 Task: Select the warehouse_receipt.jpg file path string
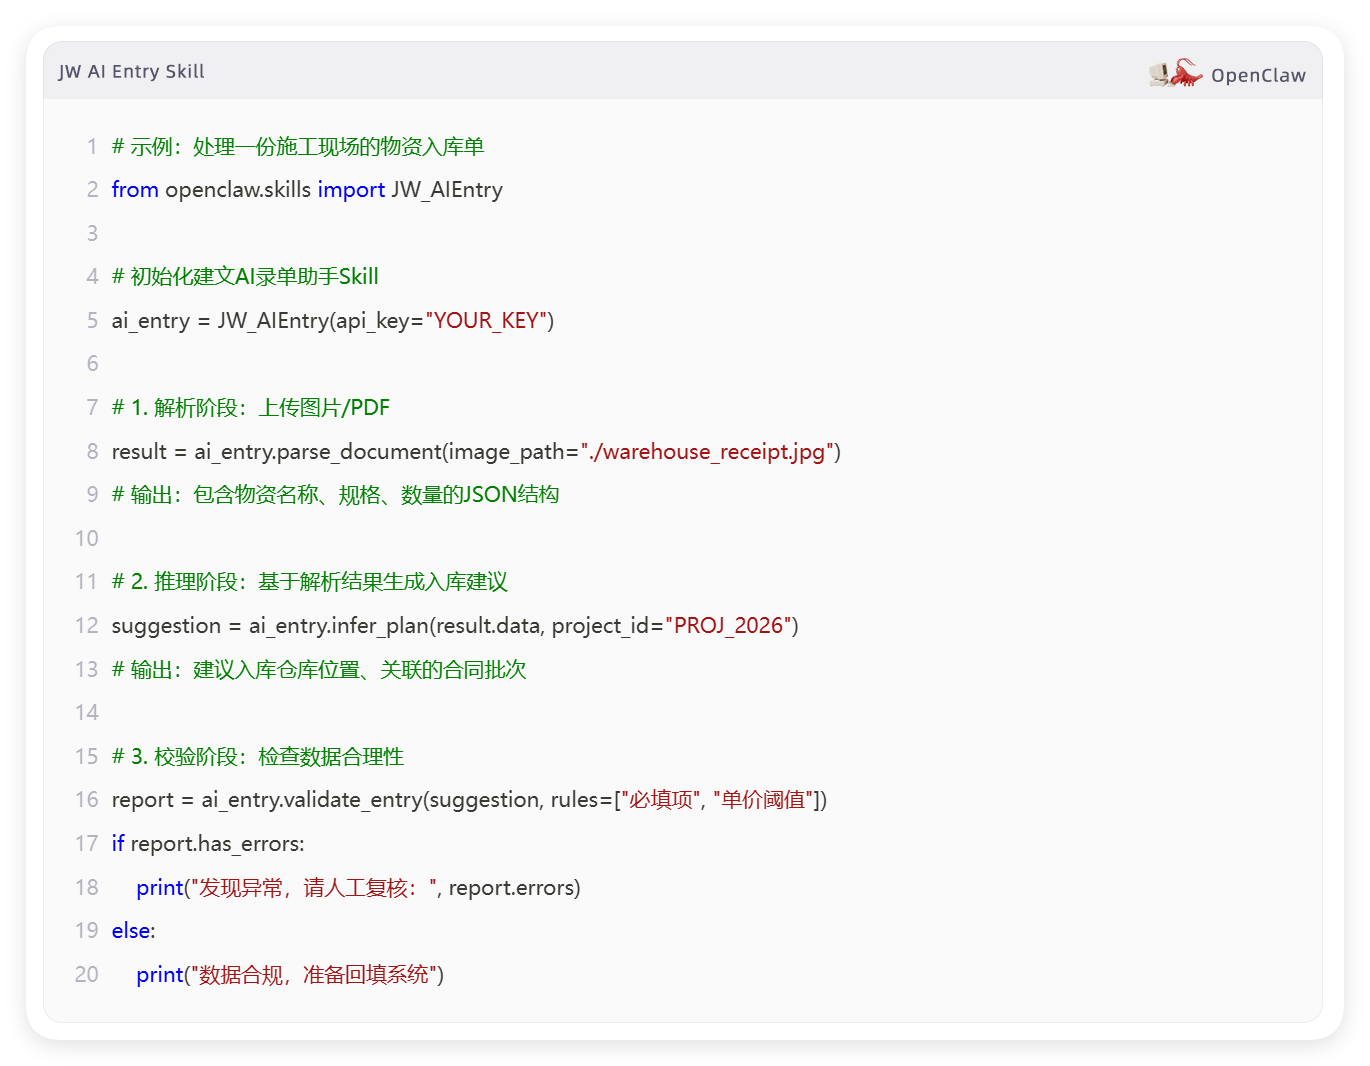[x=709, y=452]
